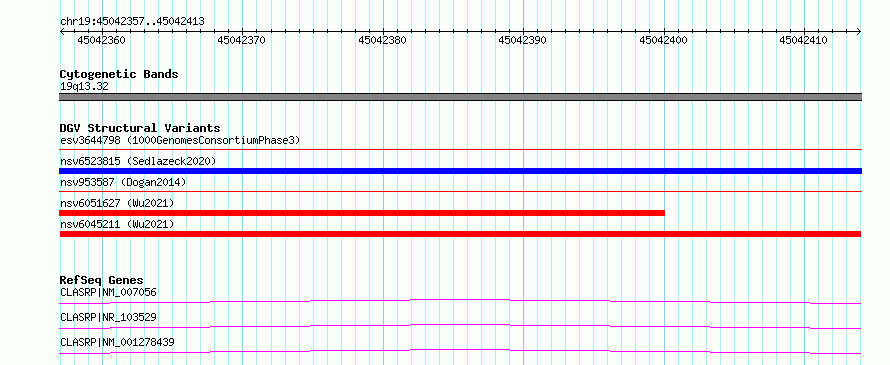
Task: Click the magenta CLASRP|NM_001278439 gene line
Action: 460,351
